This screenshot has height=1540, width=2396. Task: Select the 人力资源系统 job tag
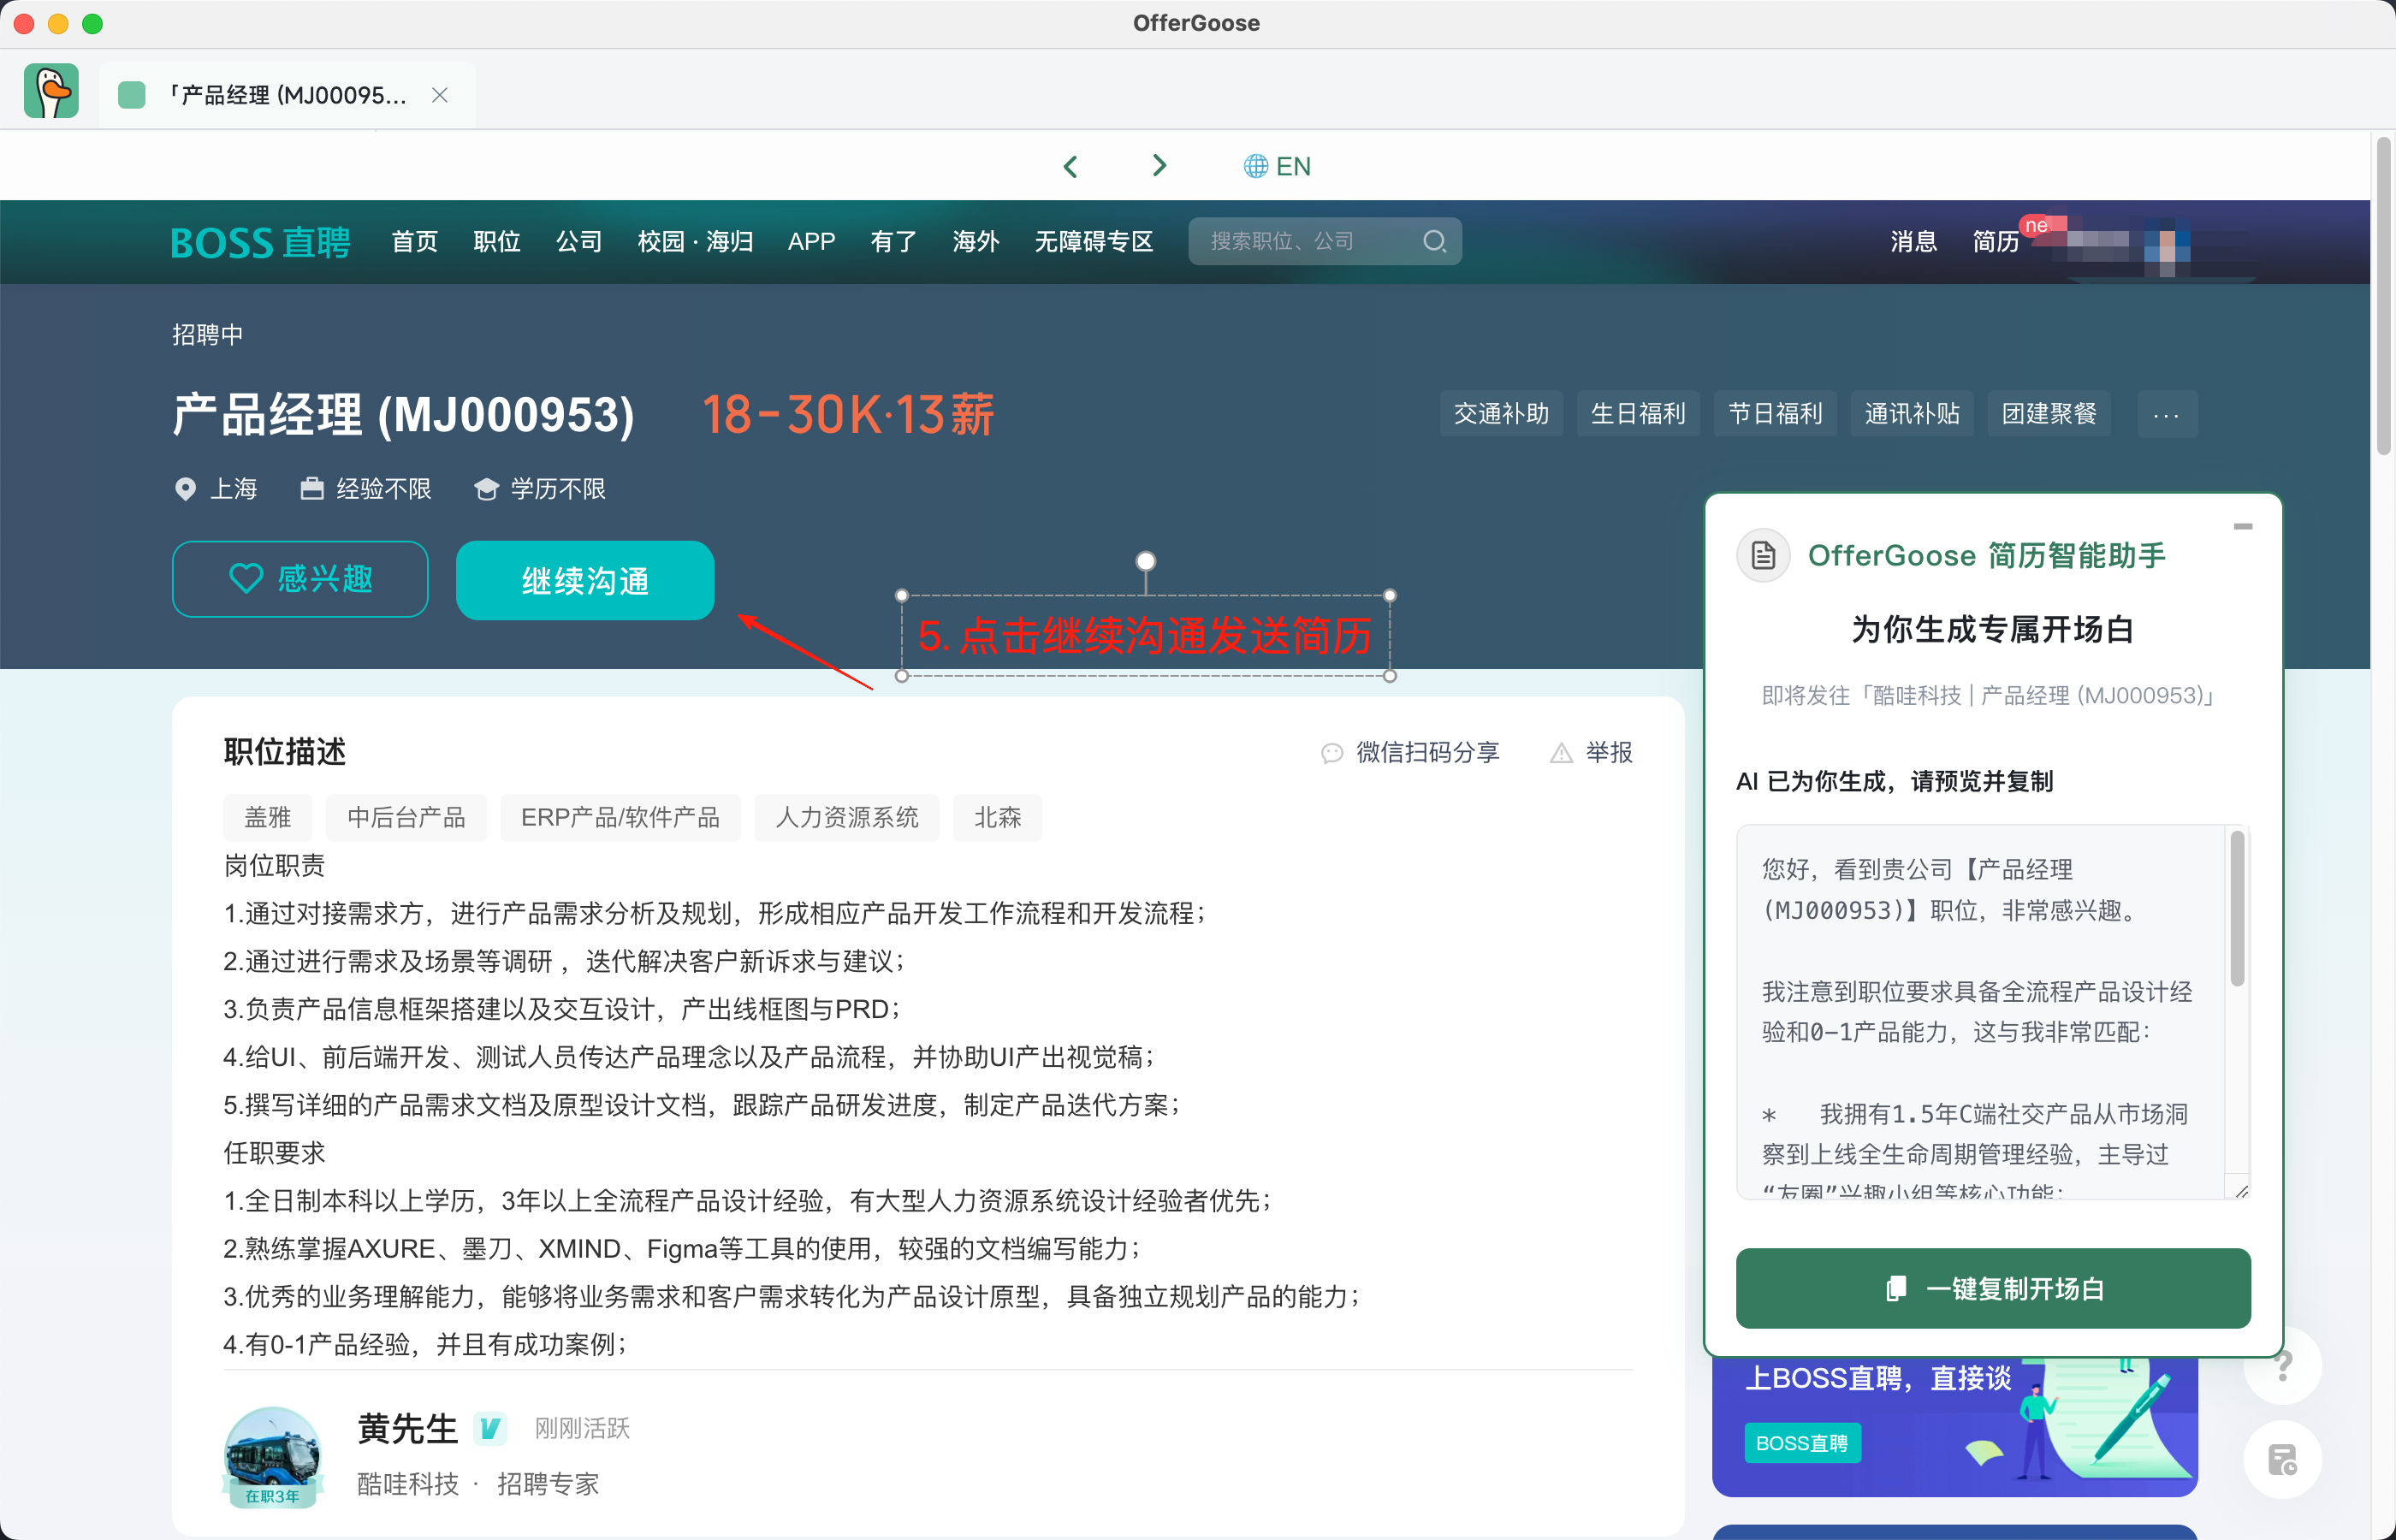(x=846, y=817)
